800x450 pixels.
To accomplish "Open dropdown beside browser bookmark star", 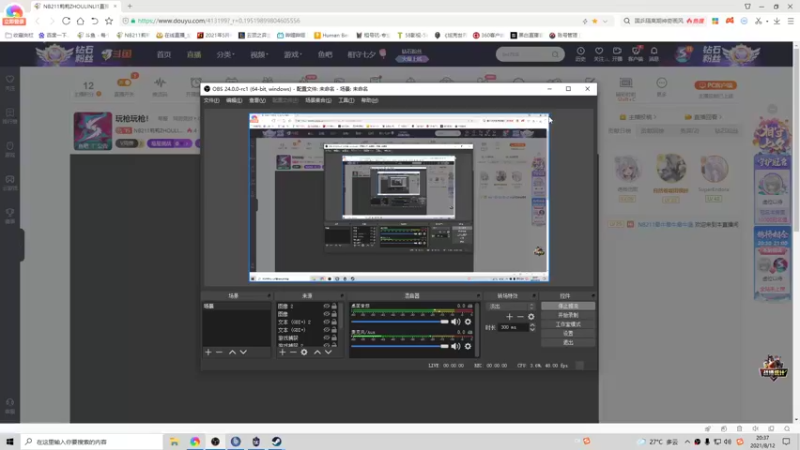I will pyautogui.click(x=605, y=21).
